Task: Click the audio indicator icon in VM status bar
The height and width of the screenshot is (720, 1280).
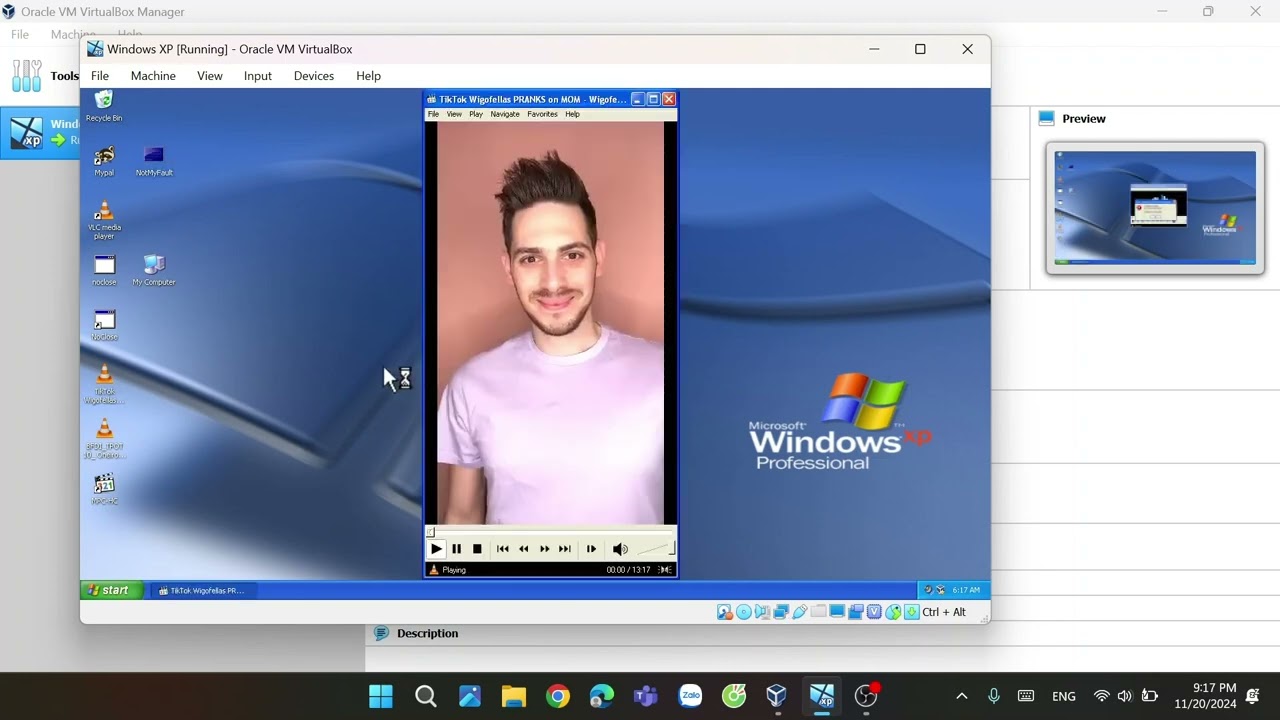Action: coord(762,612)
